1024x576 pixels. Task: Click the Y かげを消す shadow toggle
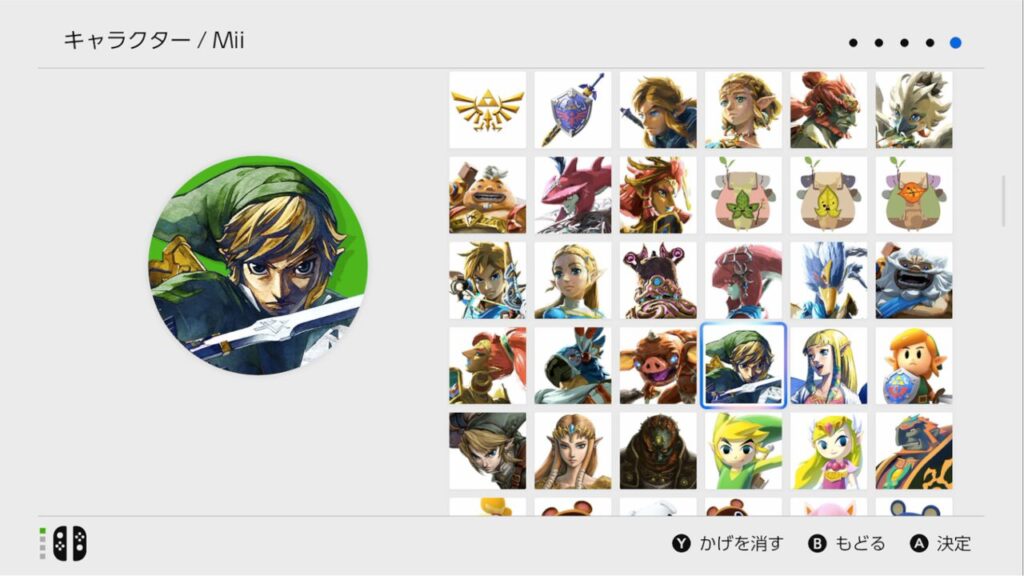click(x=728, y=543)
